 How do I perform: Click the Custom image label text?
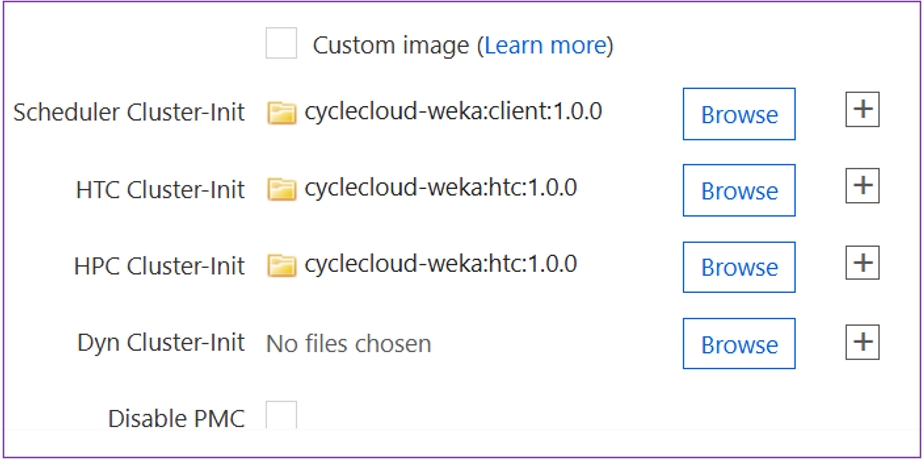point(390,45)
